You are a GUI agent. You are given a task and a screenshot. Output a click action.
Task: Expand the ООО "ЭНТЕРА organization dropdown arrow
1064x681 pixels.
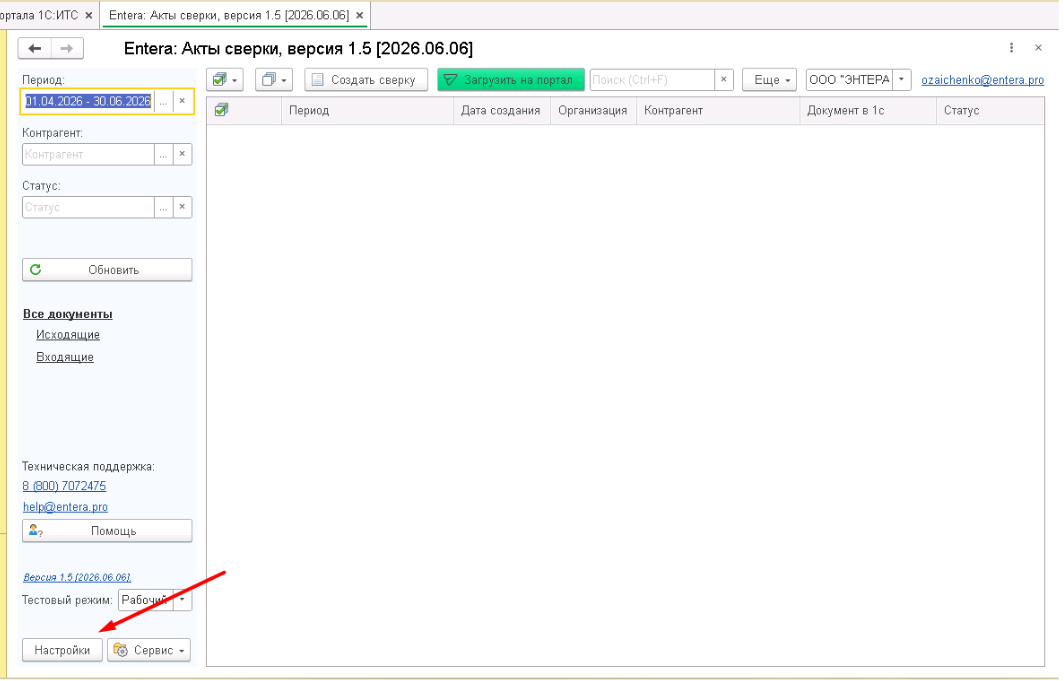(901, 80)
